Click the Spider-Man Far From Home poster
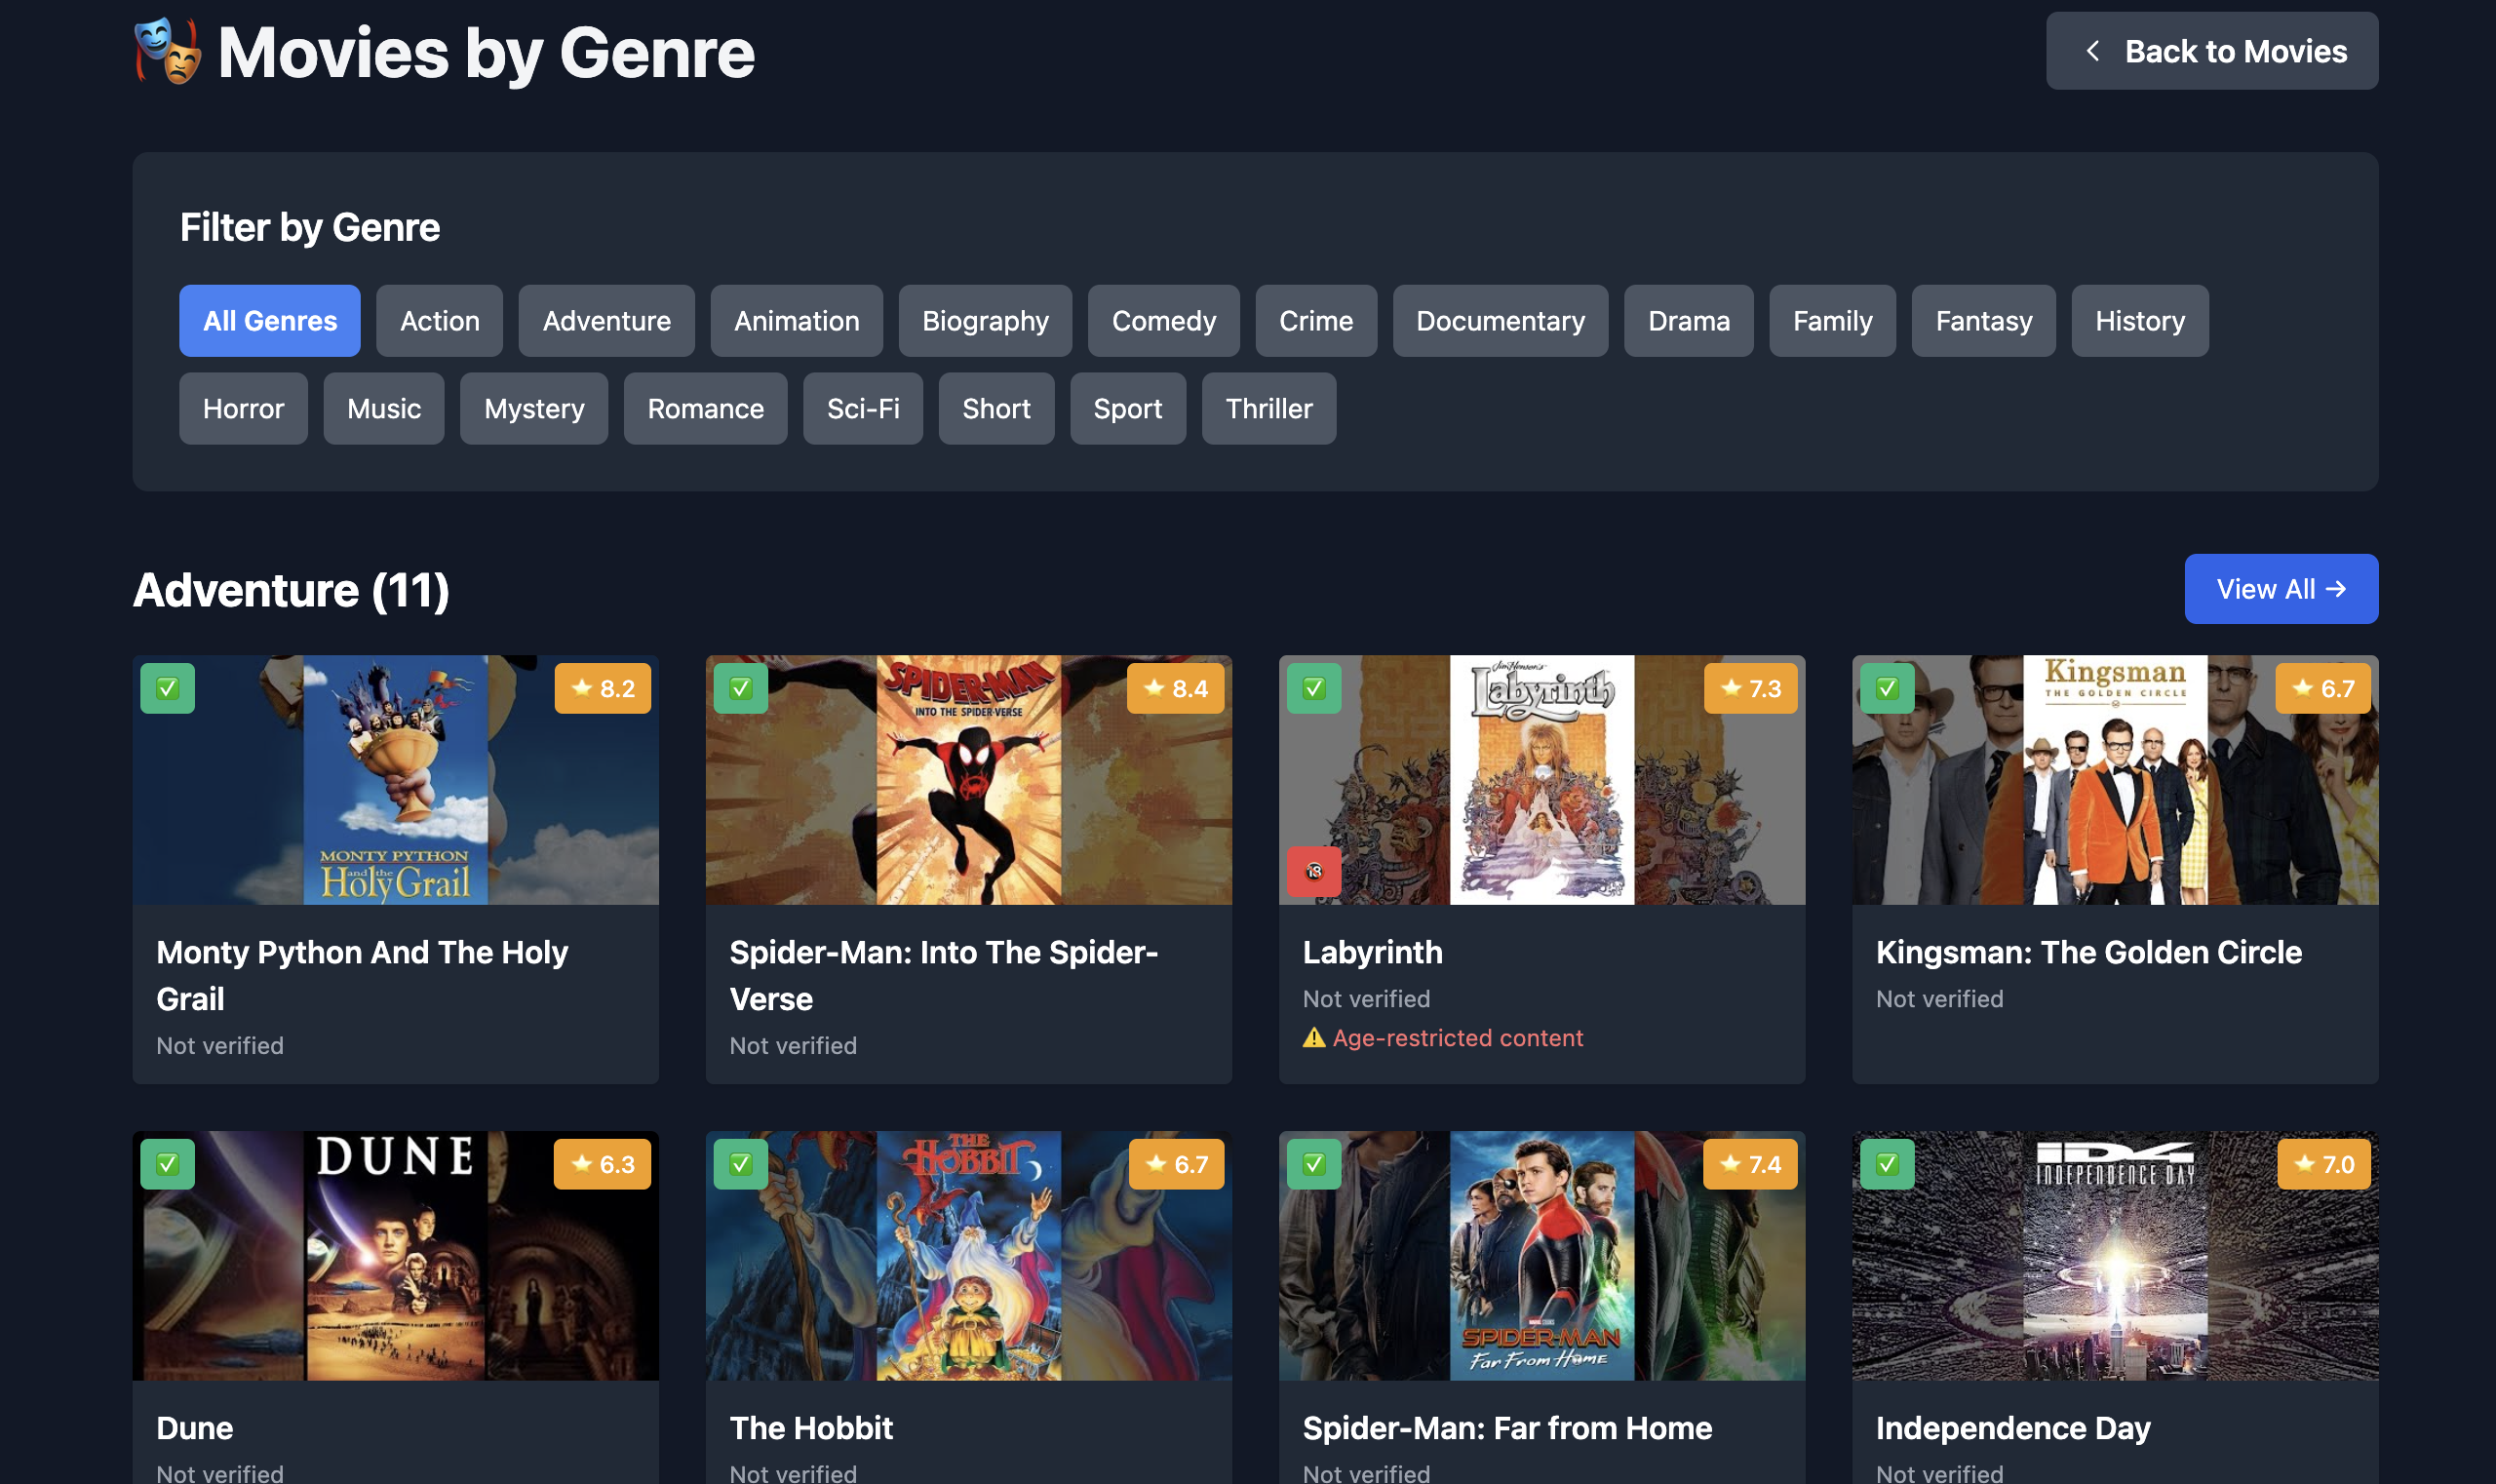The image size is (2496, 1484). (1542, 1256)
